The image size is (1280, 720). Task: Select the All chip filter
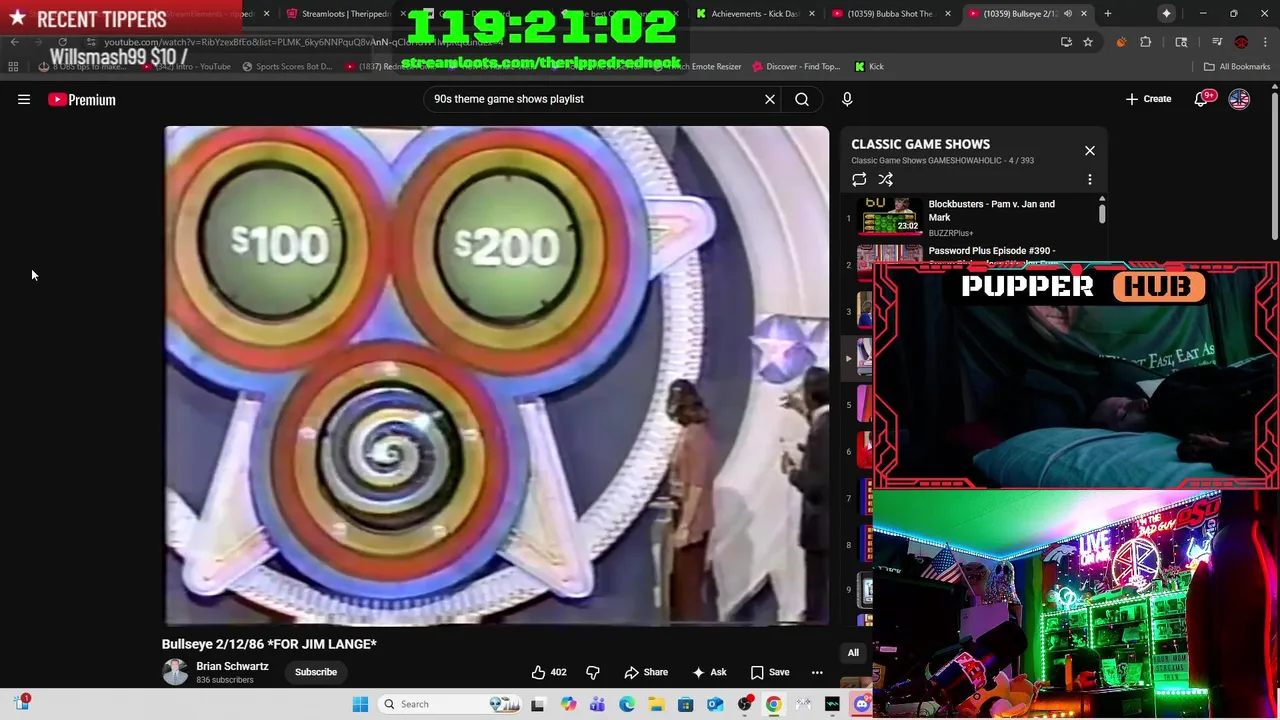[853, 653]
